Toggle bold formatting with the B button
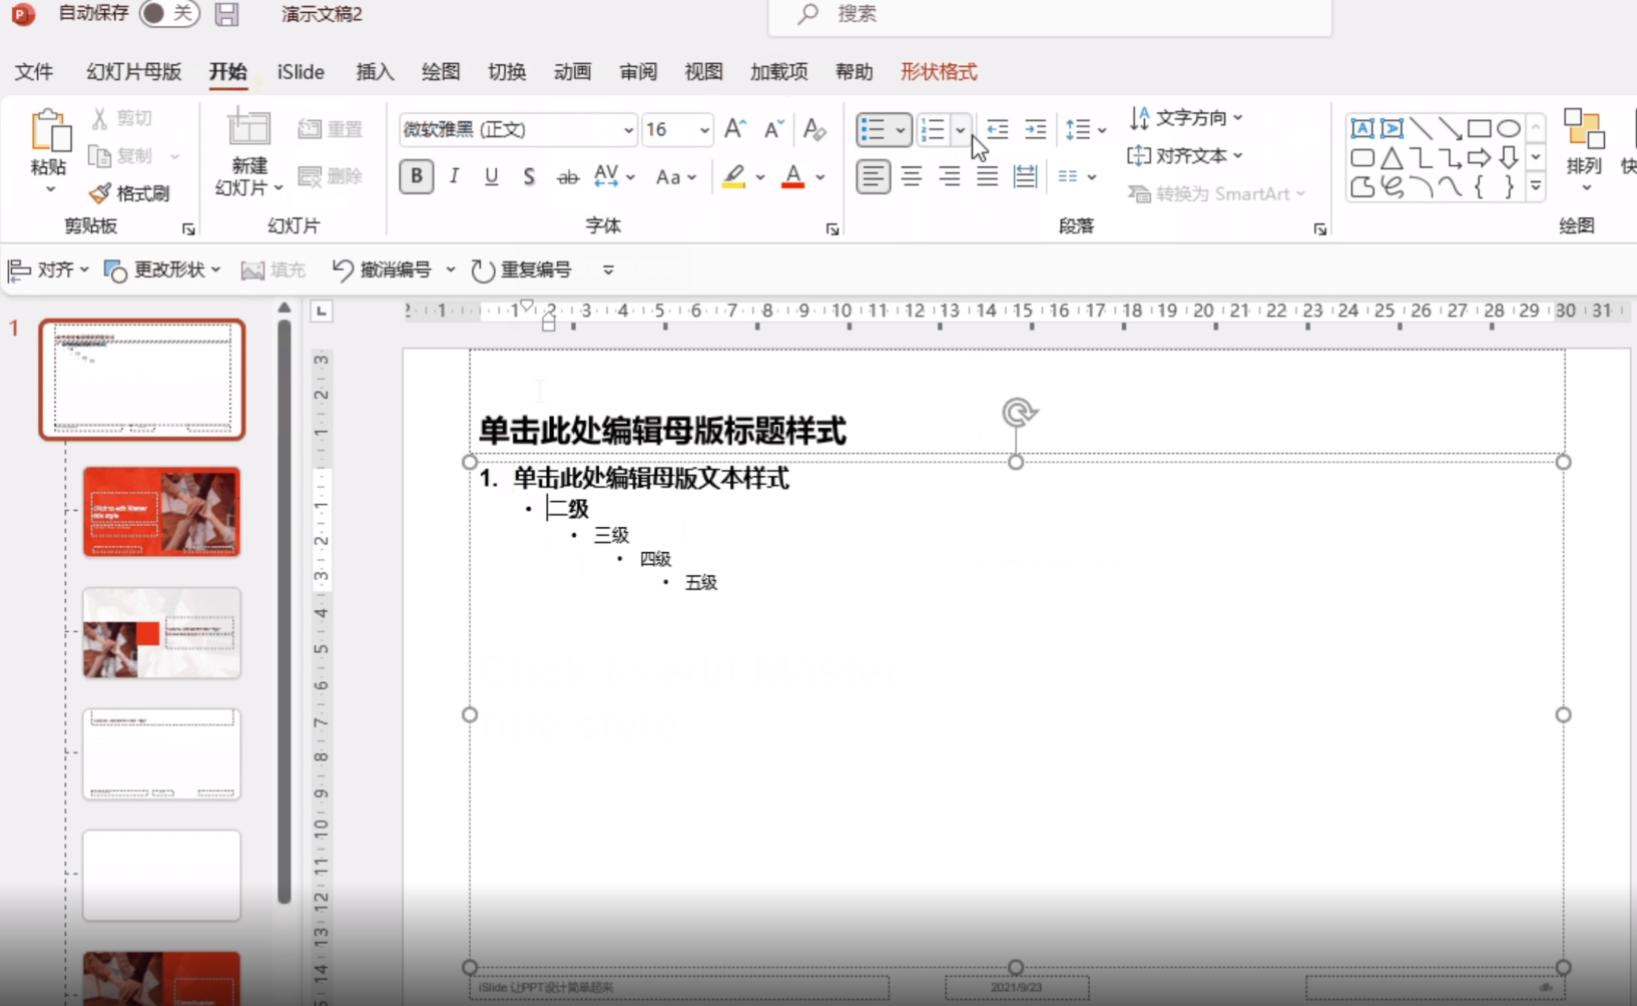 point(415,177)
